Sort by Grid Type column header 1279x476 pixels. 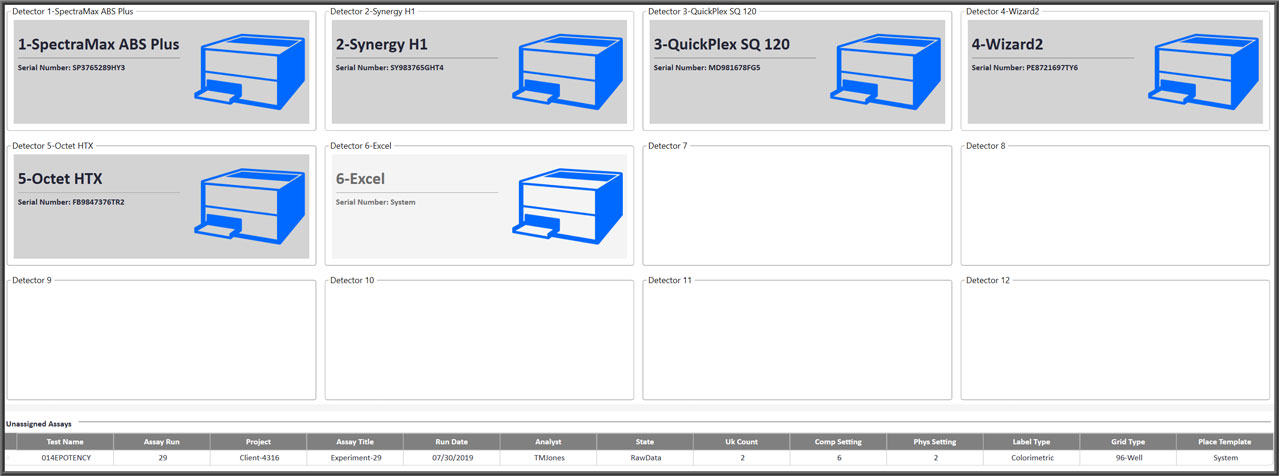coord(1128,441)
